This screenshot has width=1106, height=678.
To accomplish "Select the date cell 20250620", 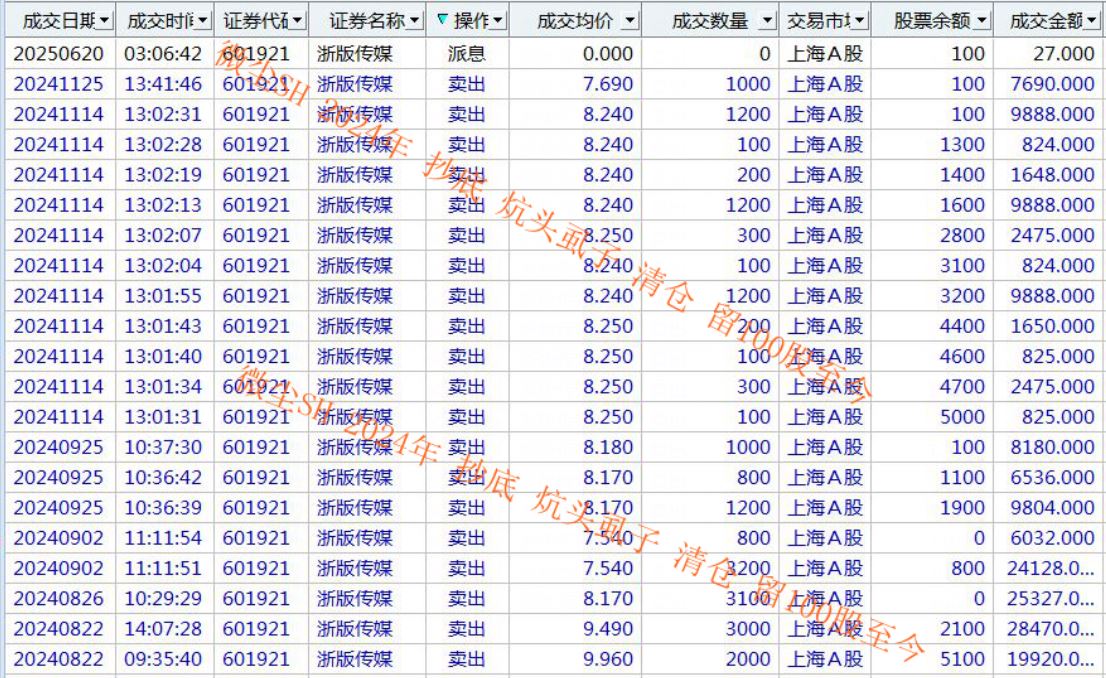I will 59,54.
